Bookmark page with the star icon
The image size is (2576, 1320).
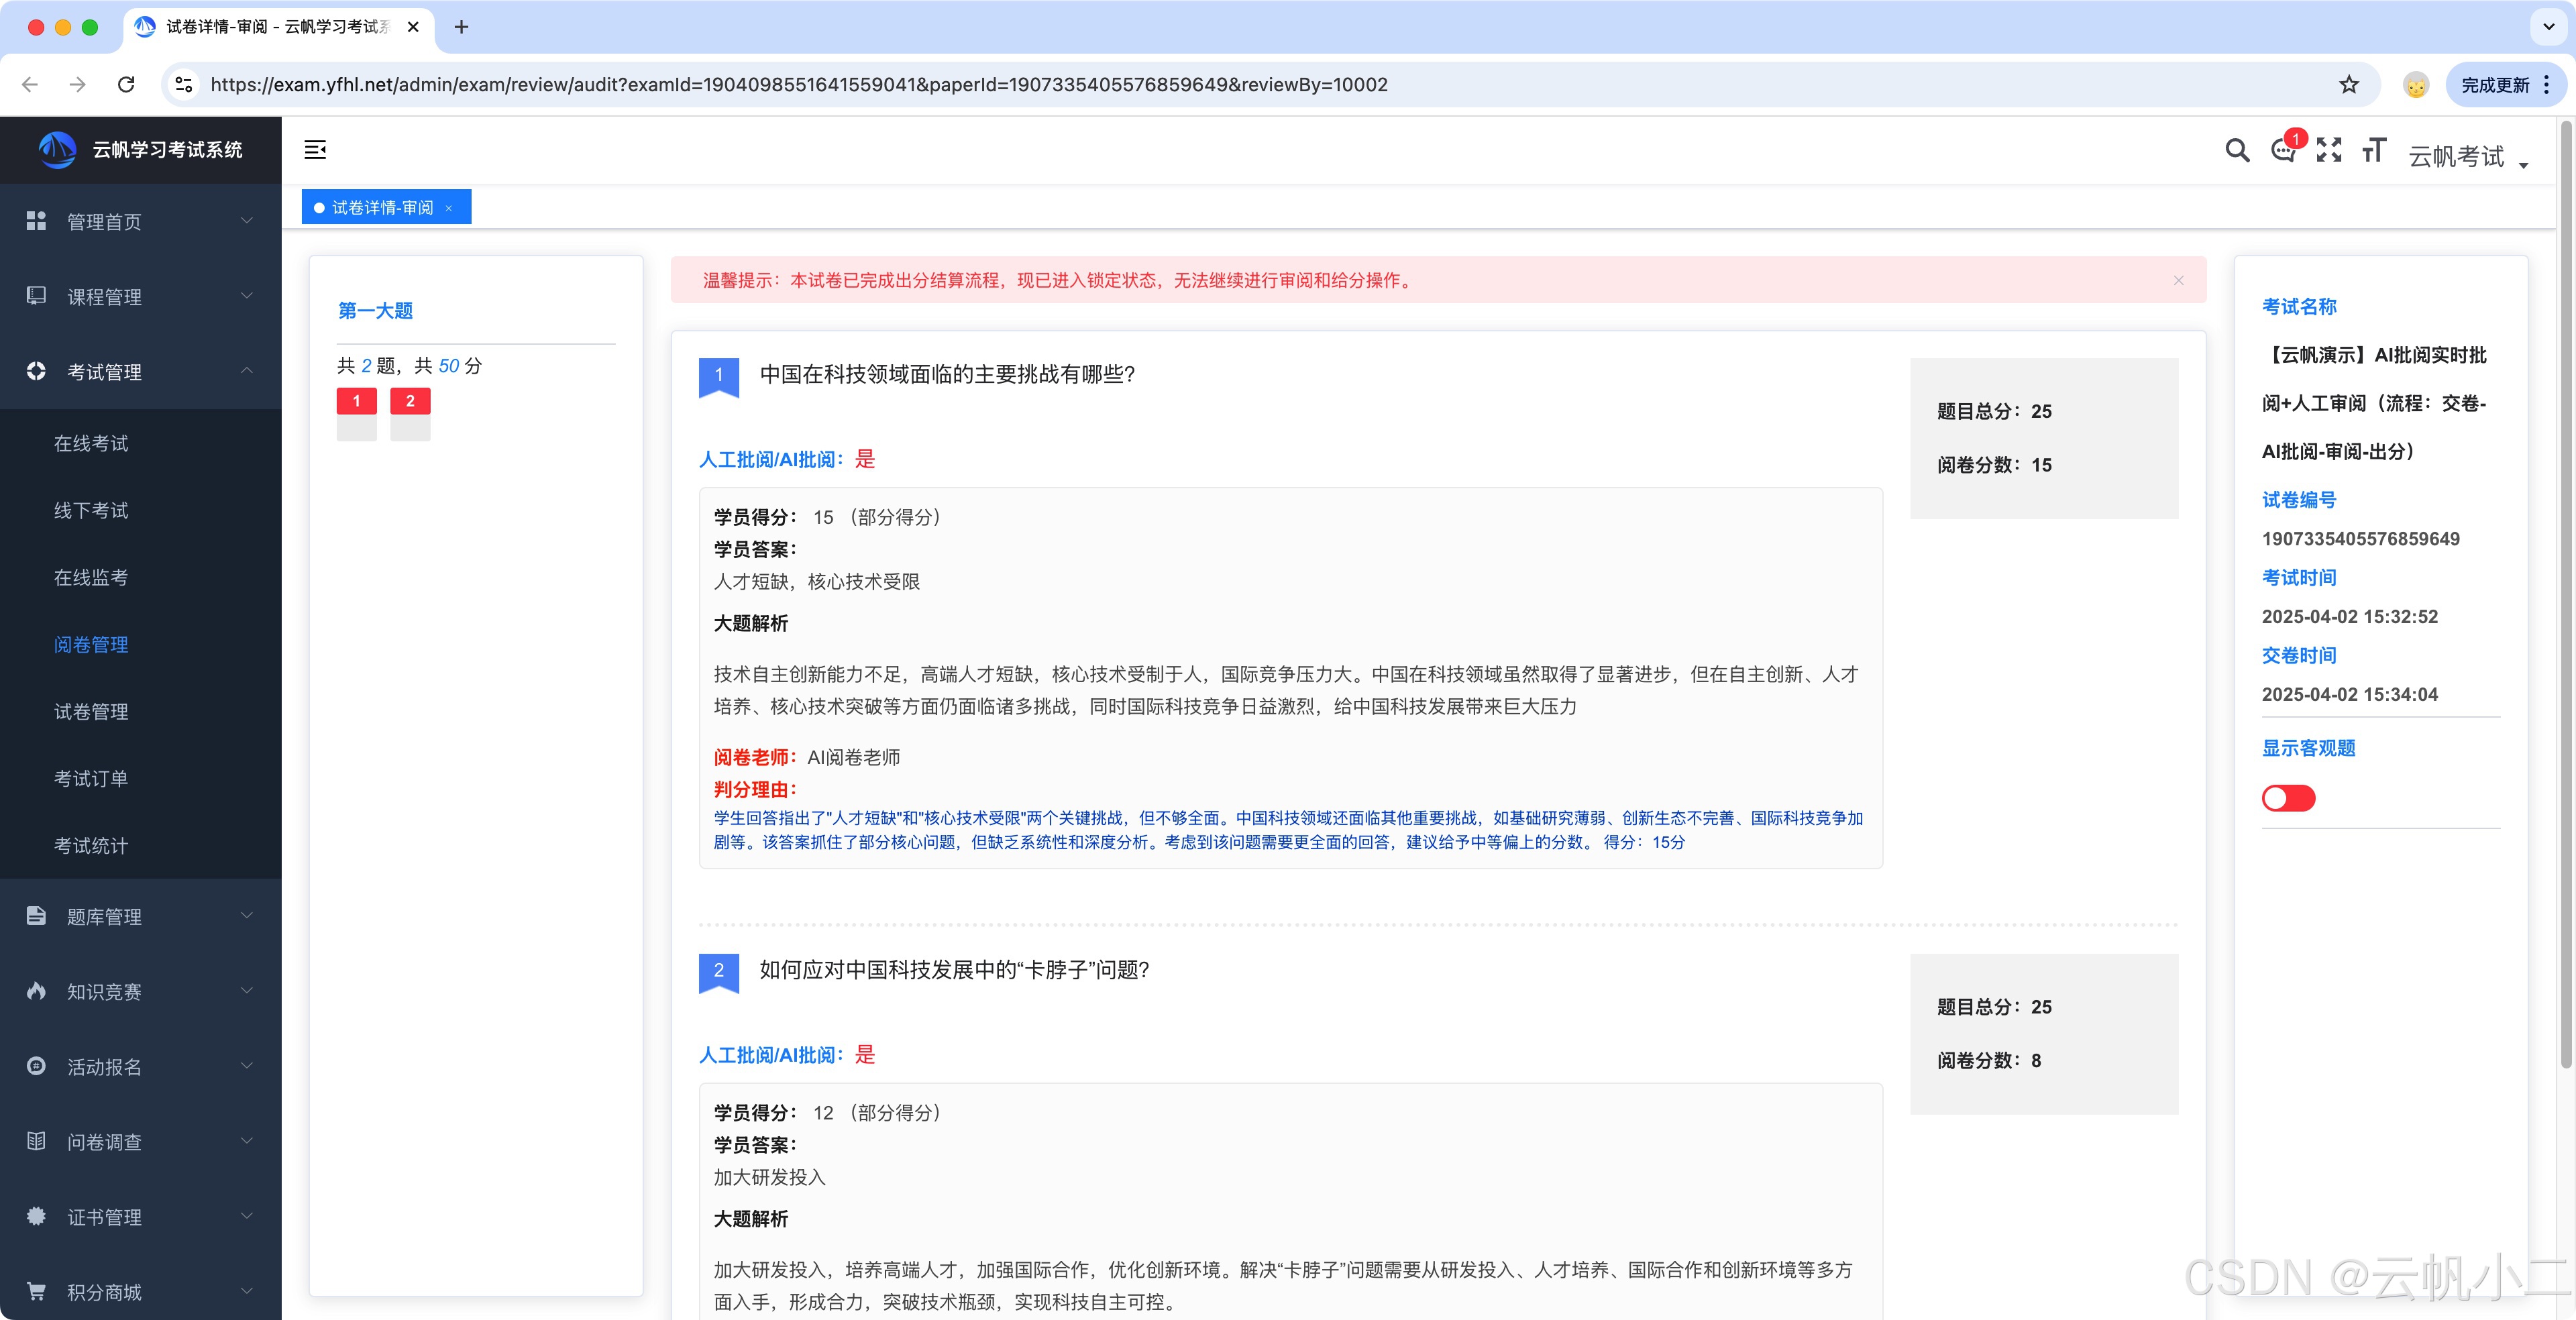coord(2349,85)
